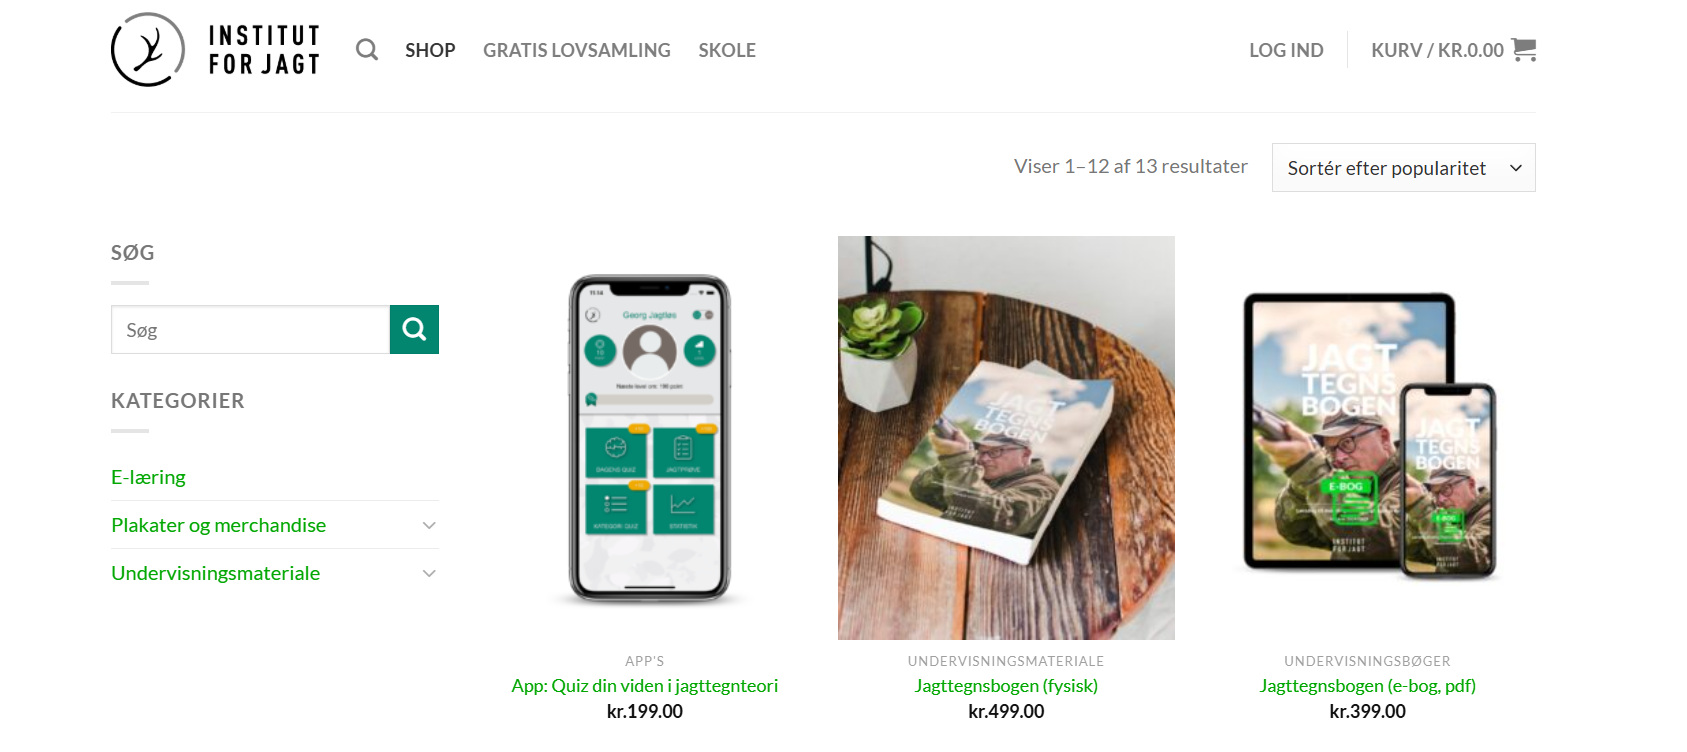This screenshot has width=1687, height=752.
Task: Click the shopping cart icon
Action: (x=1524, y=49)
